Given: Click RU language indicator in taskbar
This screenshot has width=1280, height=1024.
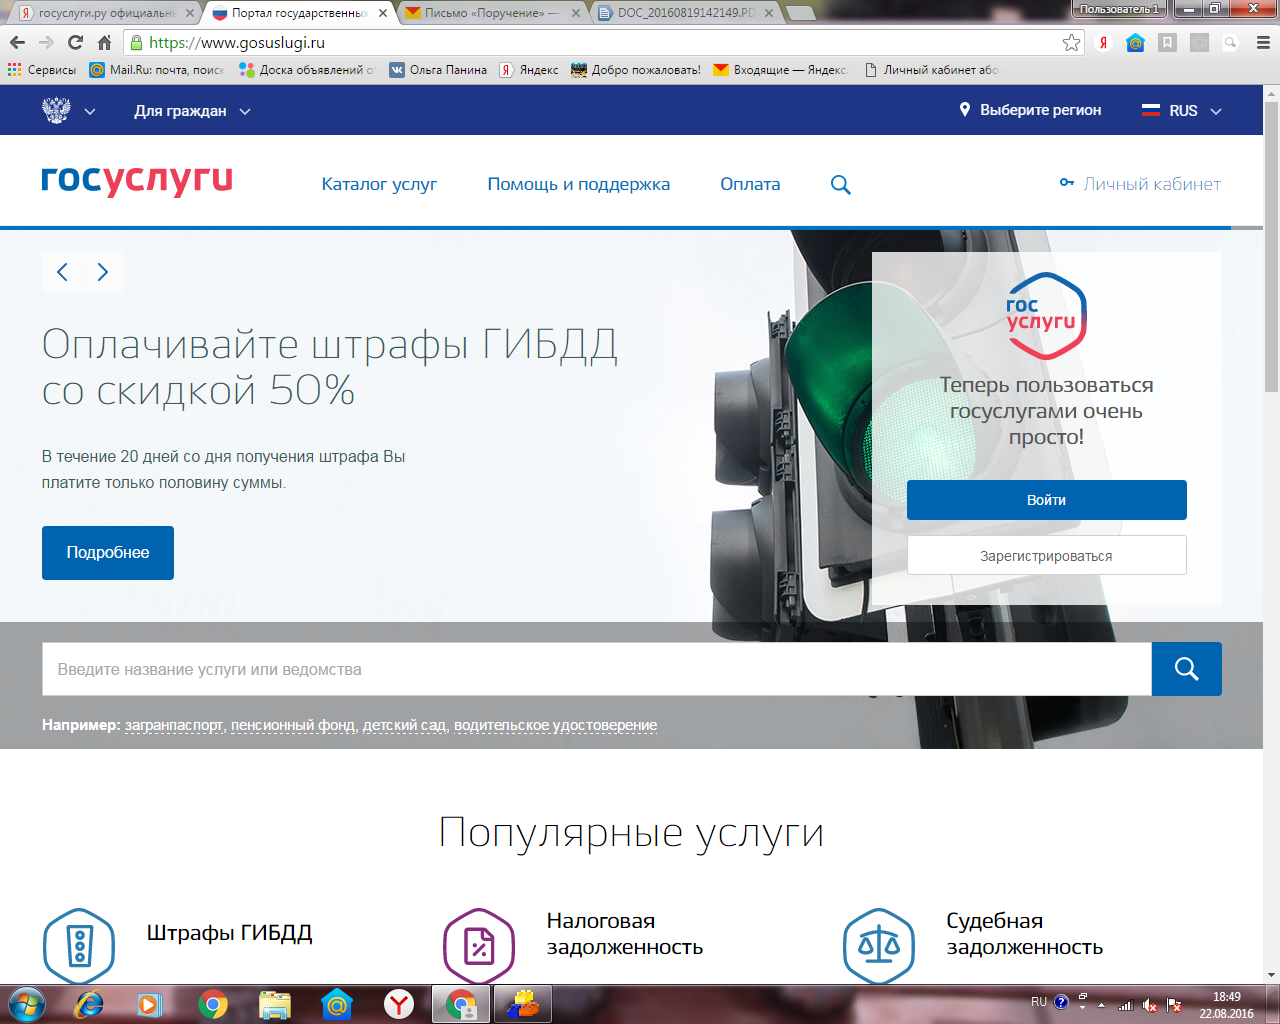Looking at the screenshot, I should 1039,1001.
